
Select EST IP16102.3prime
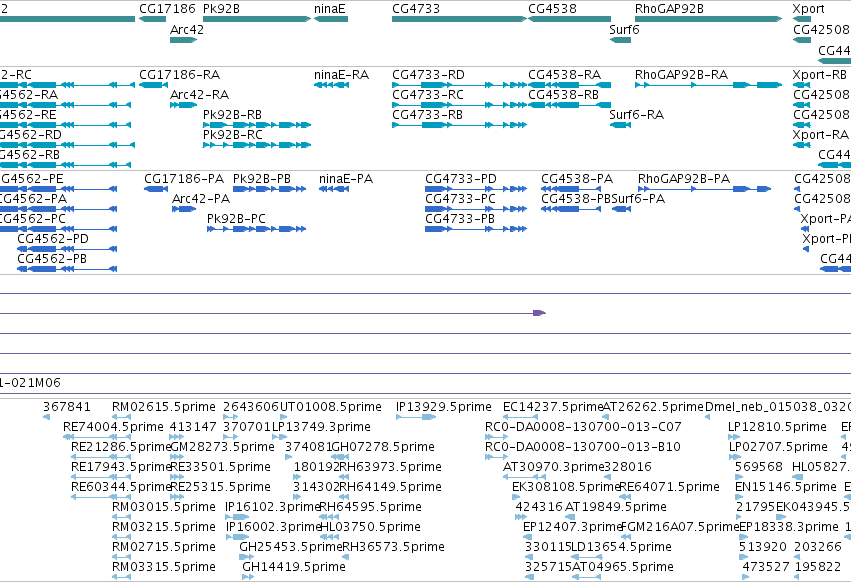tap(273, 507)
